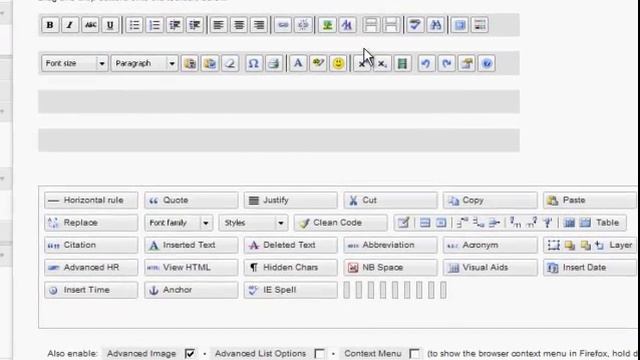Select the insert link chain icon
This screenshot has height=360, width=640.
tap(283, 25)
